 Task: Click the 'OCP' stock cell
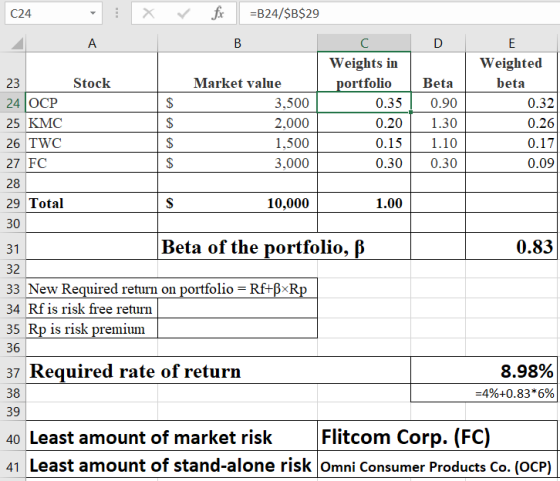(92, 103)
